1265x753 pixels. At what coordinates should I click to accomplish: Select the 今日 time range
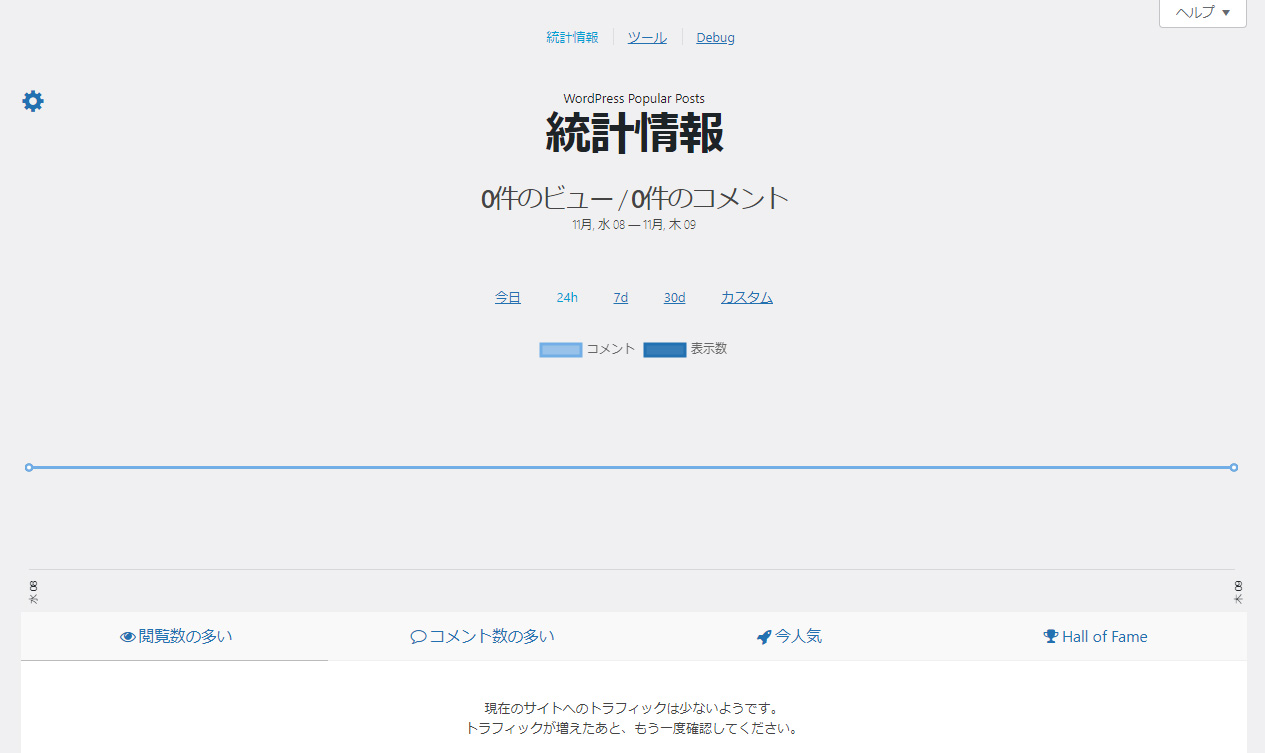(x=508, y=298)
